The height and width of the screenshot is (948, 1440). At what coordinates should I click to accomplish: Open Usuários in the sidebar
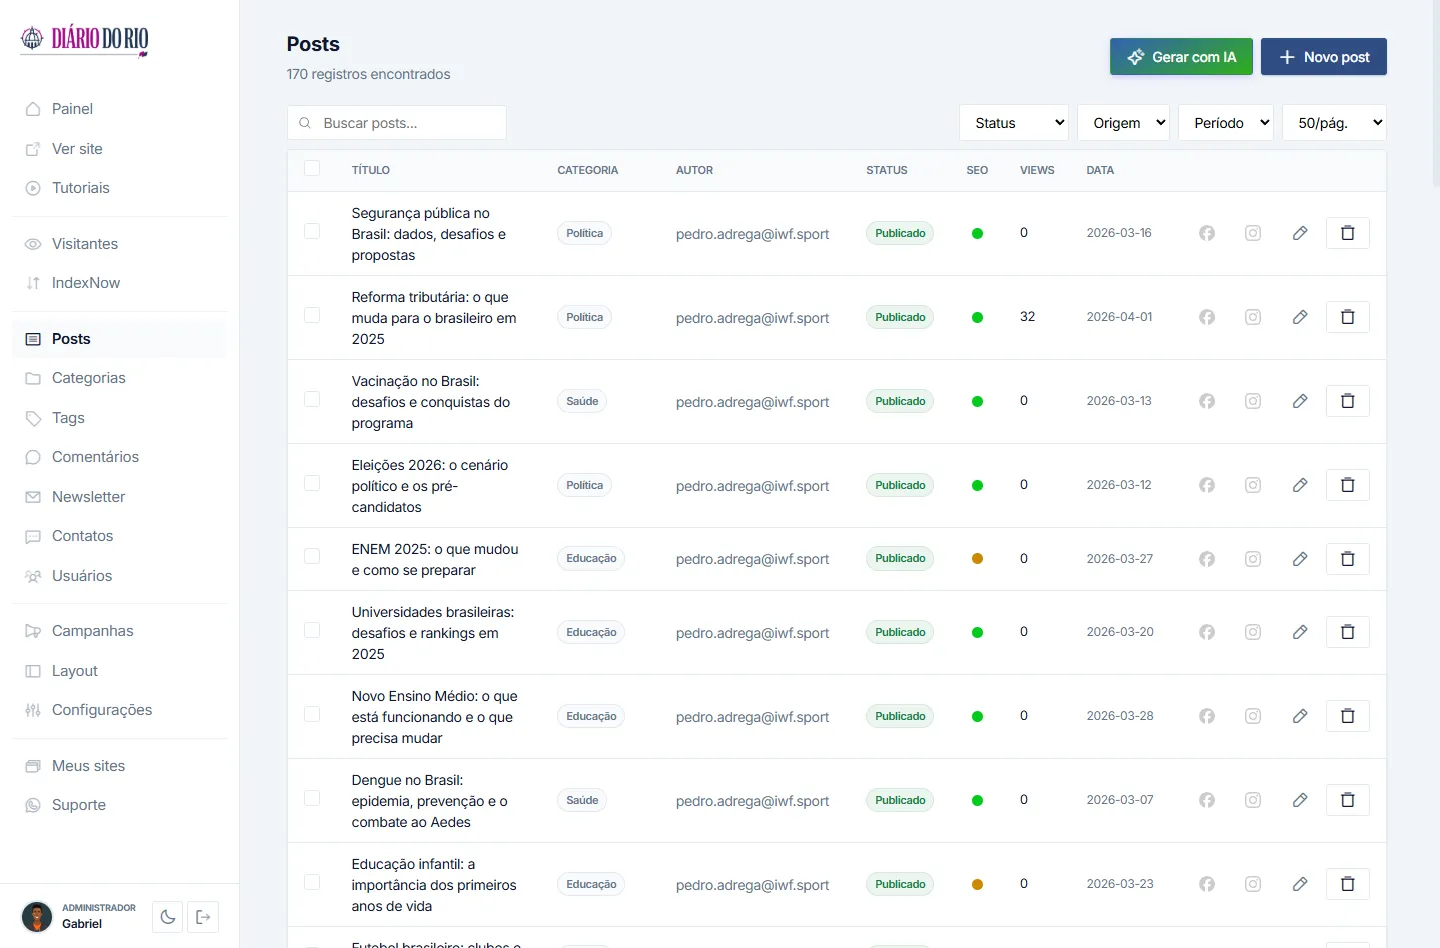[120, 576]
